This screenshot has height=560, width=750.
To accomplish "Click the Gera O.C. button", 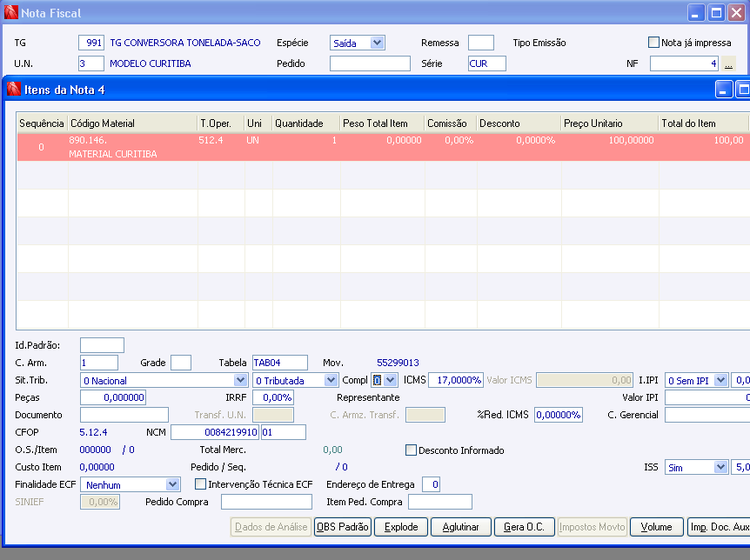I will (525, 527).
